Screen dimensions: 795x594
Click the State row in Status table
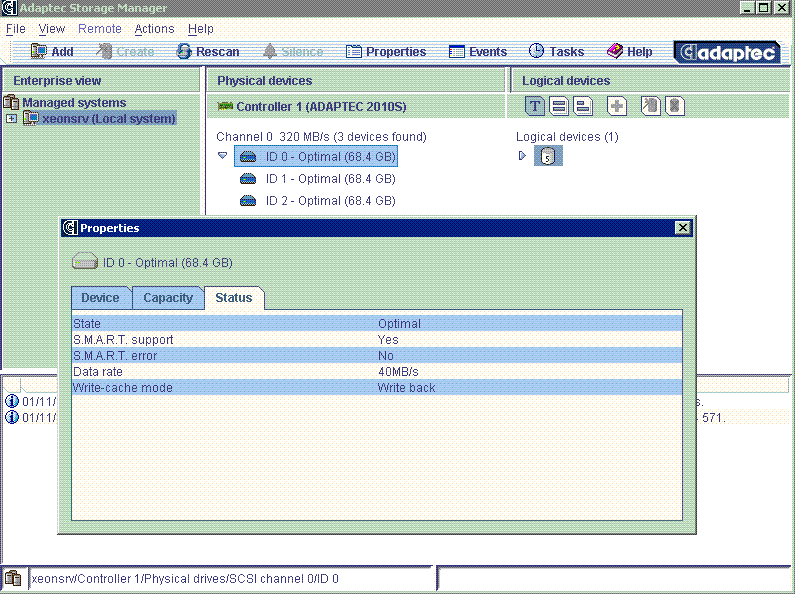[377, 323]
